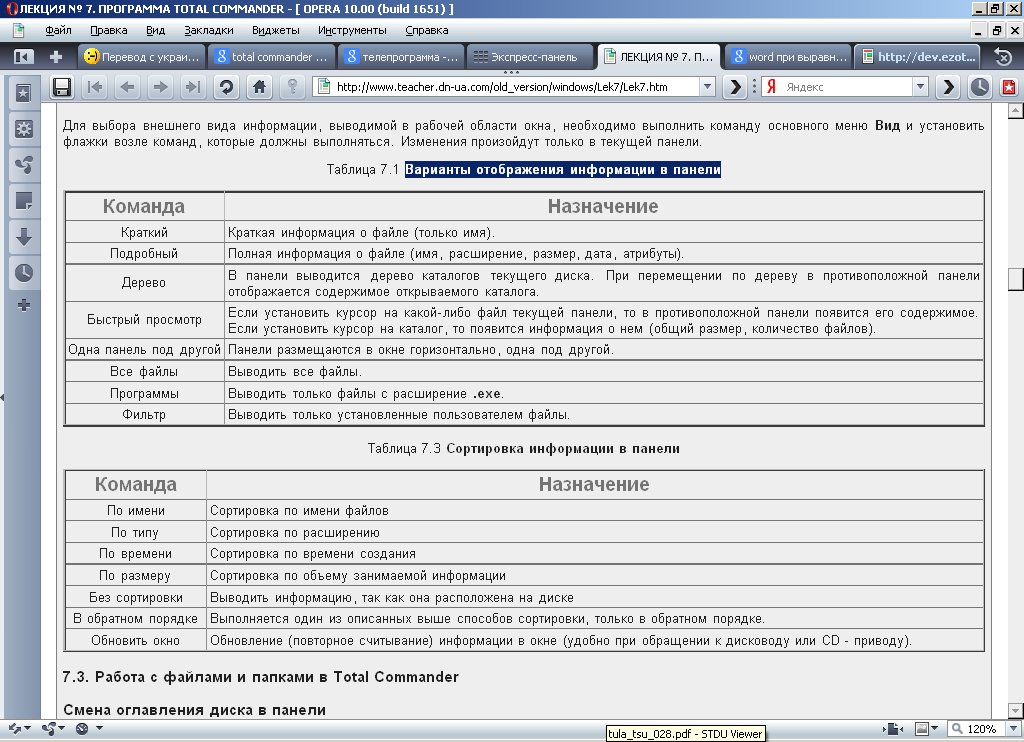Click the Wand password key icon

[293, 87]
